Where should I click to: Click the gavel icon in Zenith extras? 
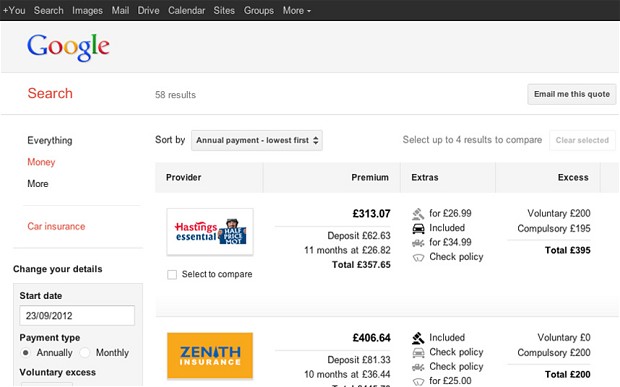click(x=418, y=338)
